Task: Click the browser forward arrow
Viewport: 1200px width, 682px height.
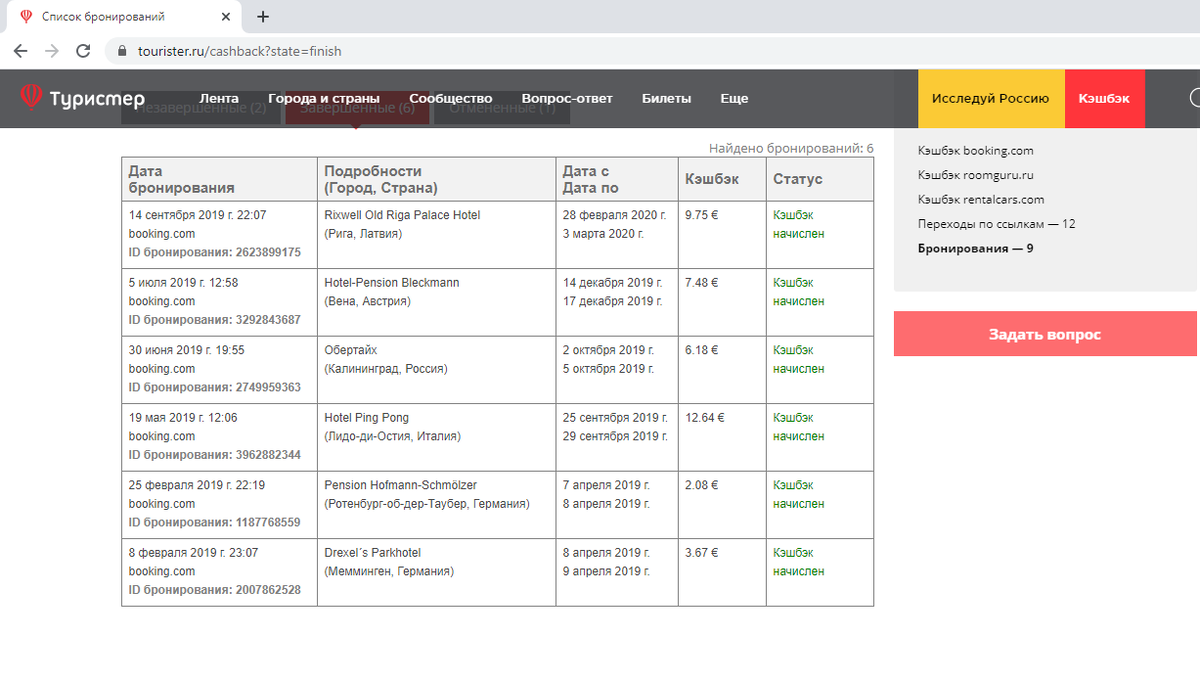Action: click(52, 50)
